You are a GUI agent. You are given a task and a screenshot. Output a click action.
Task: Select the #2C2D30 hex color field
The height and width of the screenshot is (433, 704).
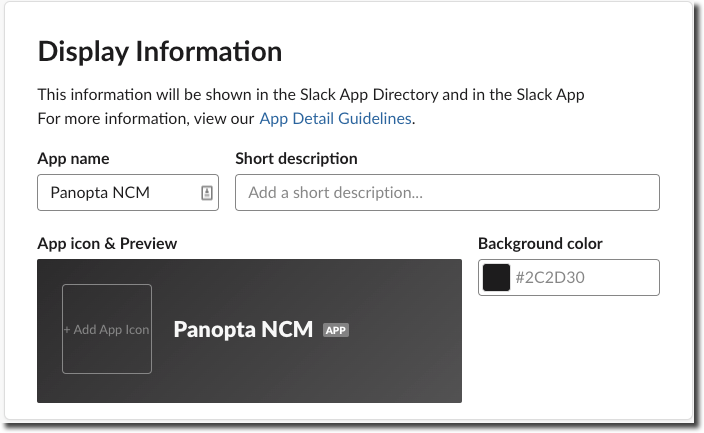pyautogui.click(x=580, y=278)
